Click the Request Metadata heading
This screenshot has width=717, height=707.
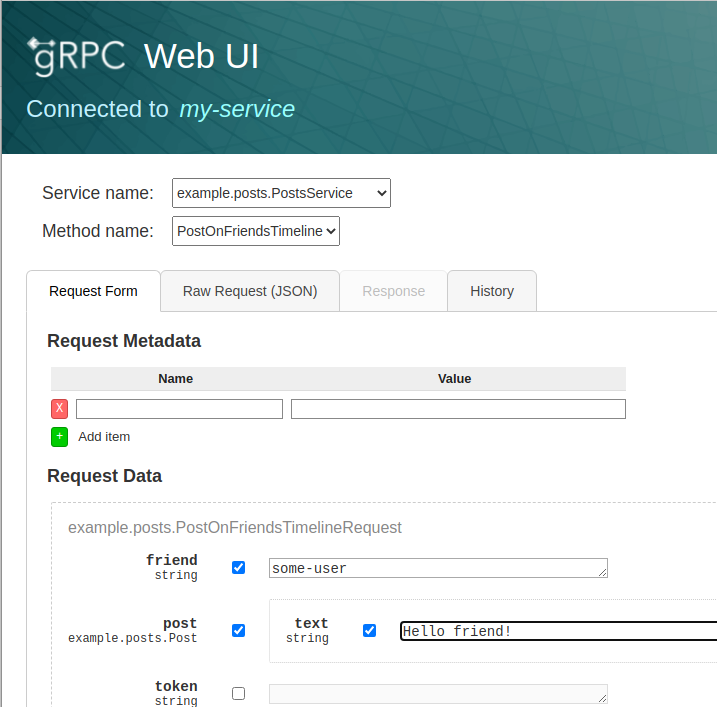[x=124, y=341]
